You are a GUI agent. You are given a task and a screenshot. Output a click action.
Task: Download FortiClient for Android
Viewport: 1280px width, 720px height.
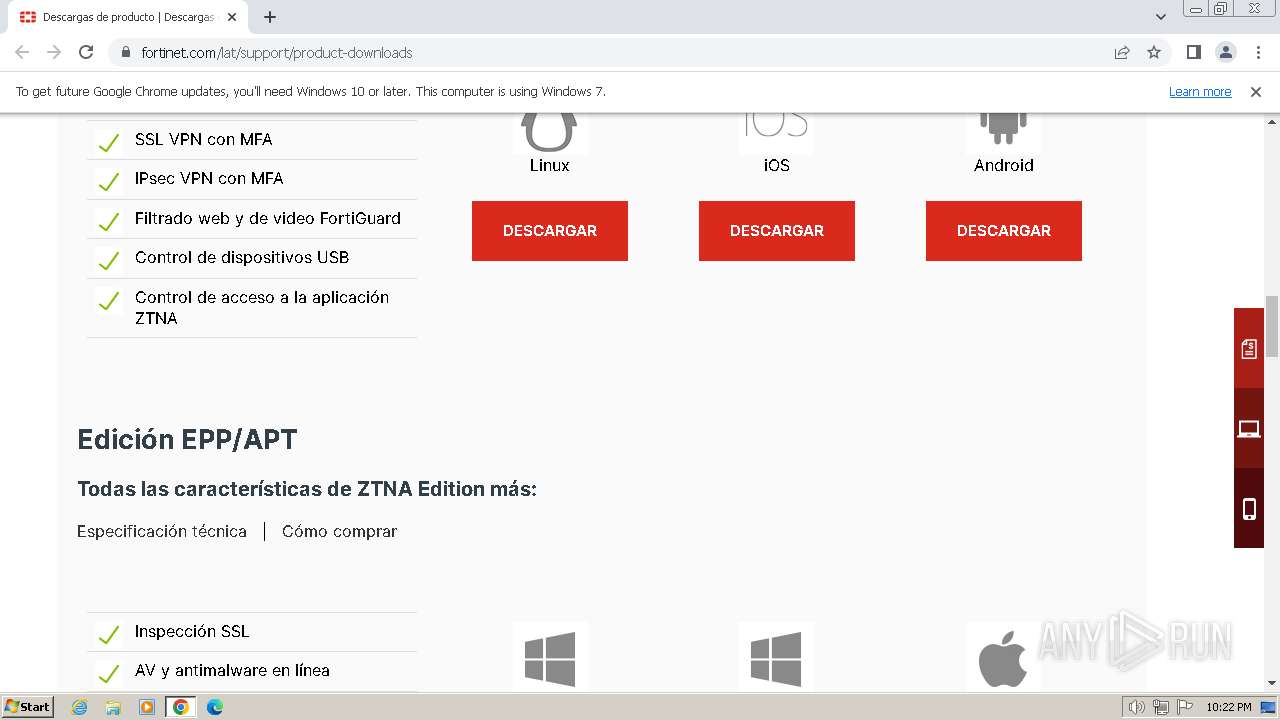1004,231
